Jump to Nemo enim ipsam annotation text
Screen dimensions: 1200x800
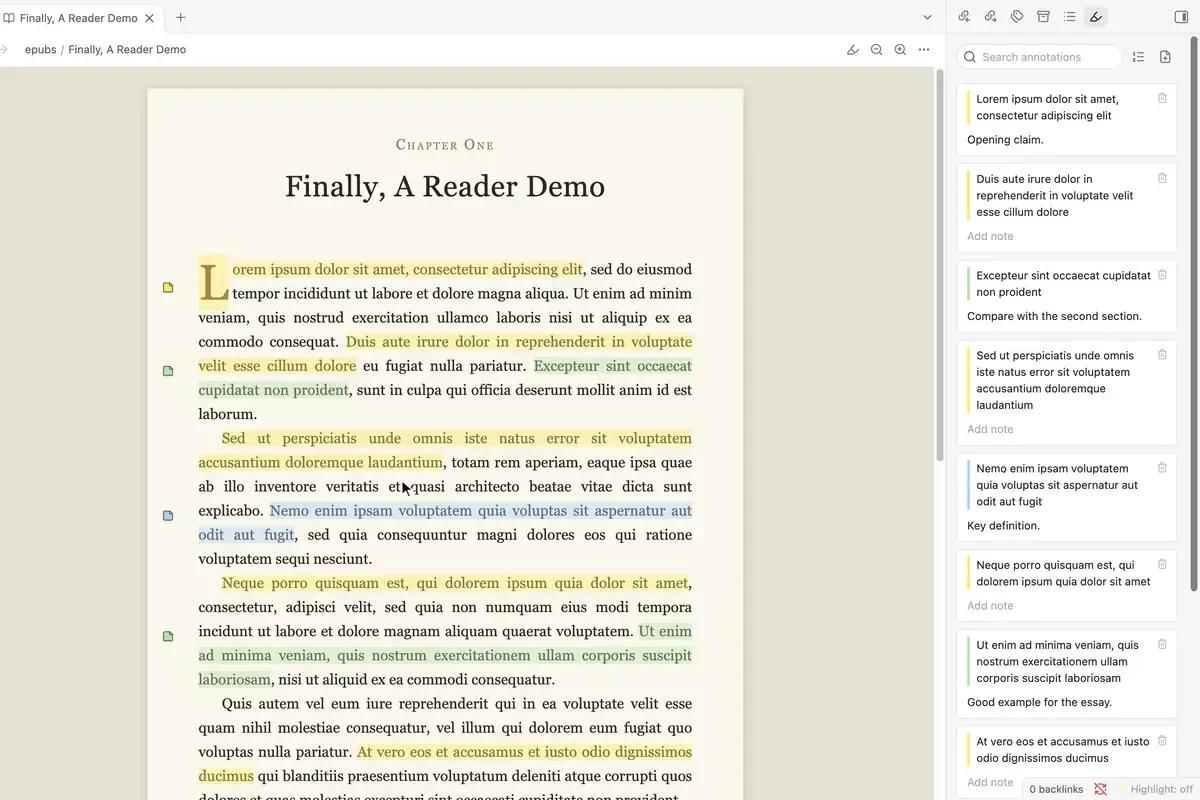tap(1057, 485)
